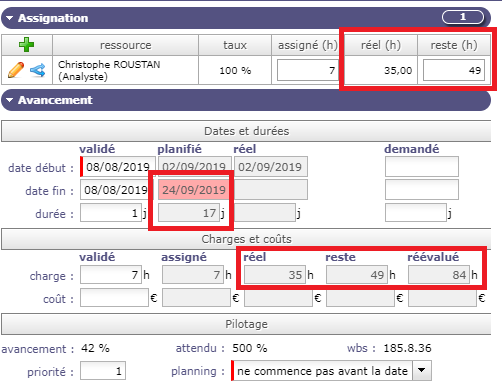Click the demandé date fin field
Image resolution: width=502 pixels, height=387 pixels.
[x=422, y=190]
